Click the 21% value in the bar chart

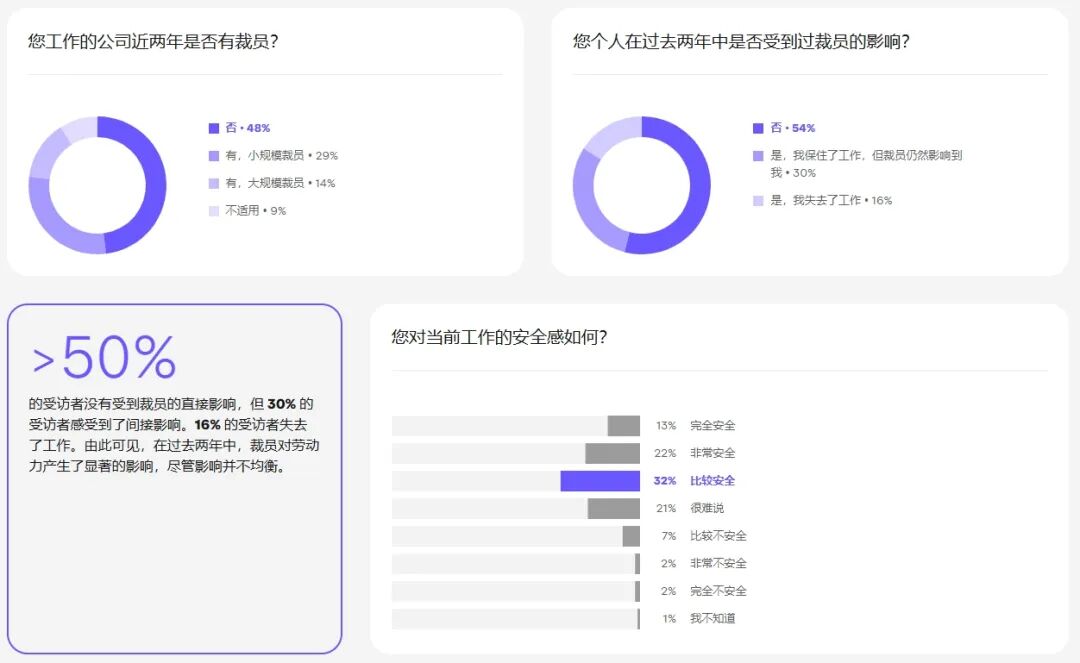click(666, 508)
